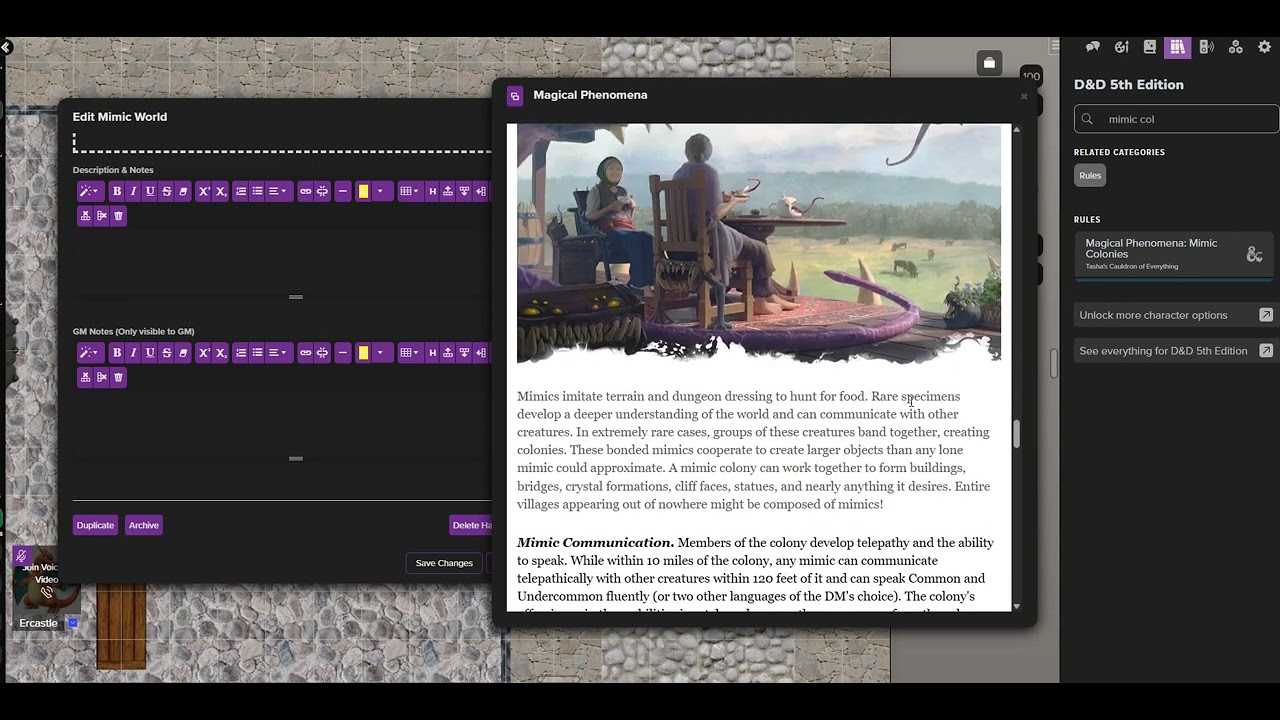1280x720 pixels.
Task: Open table dropdown in Description & Notes toolbar
Action: 408,191
